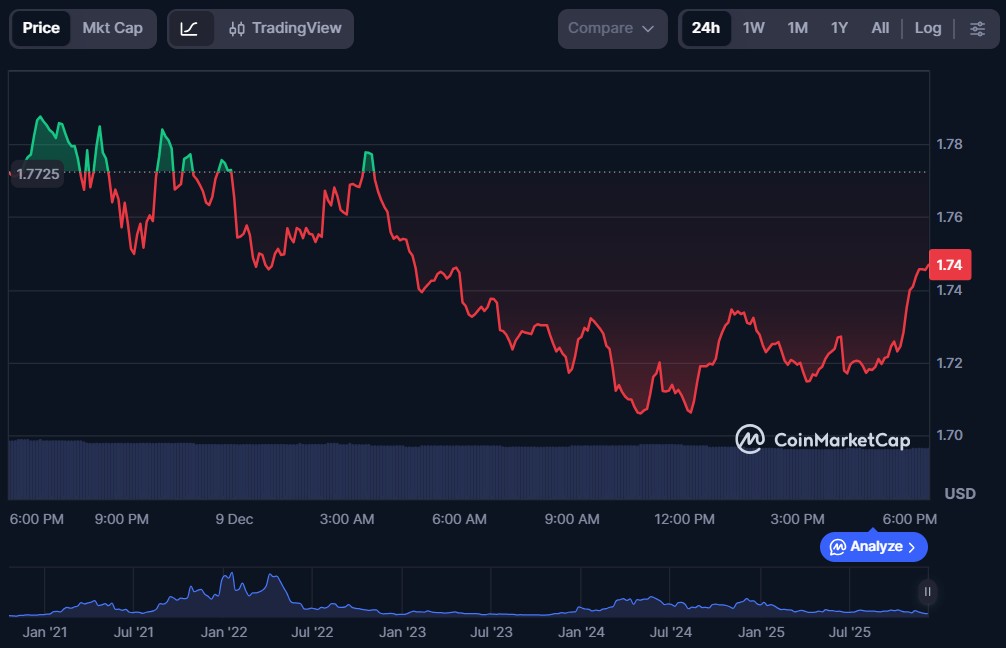
Task: Select the All time range
Action: pos(880,28)
